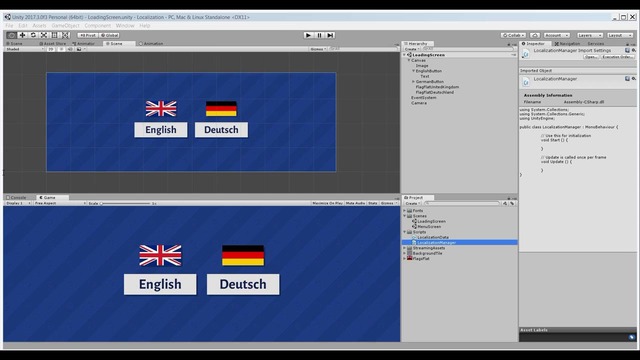Switch to the Animation tab
640x360 pixels.
151,43
